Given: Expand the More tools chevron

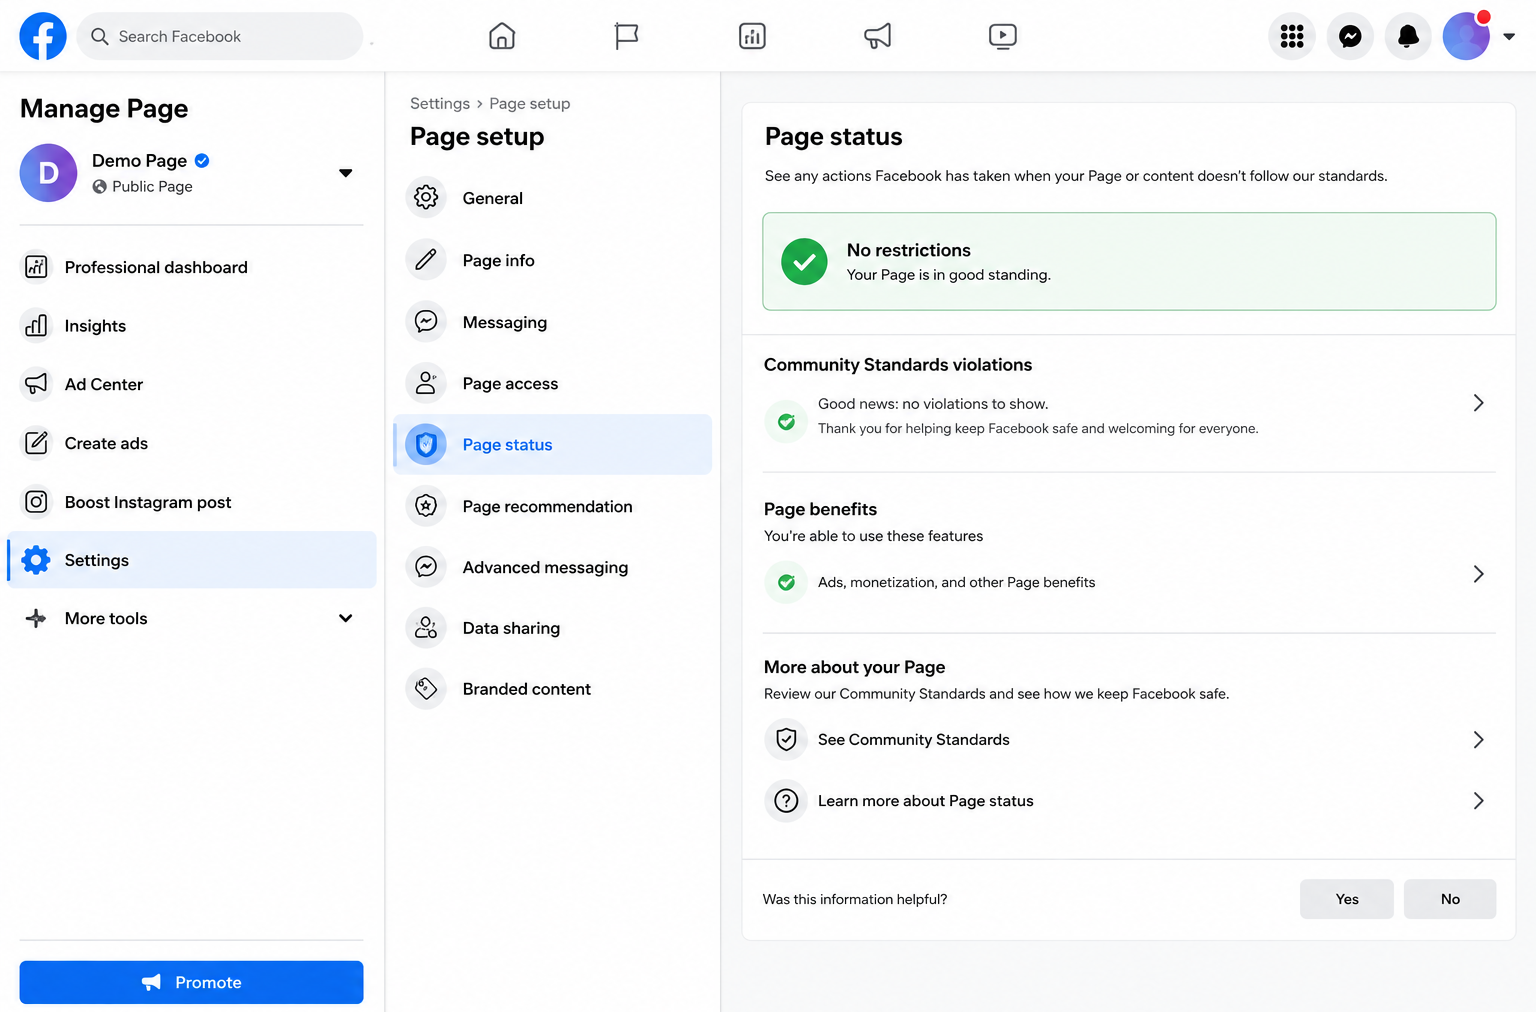Looking at the screenshot, I should [x=346, y=618].
